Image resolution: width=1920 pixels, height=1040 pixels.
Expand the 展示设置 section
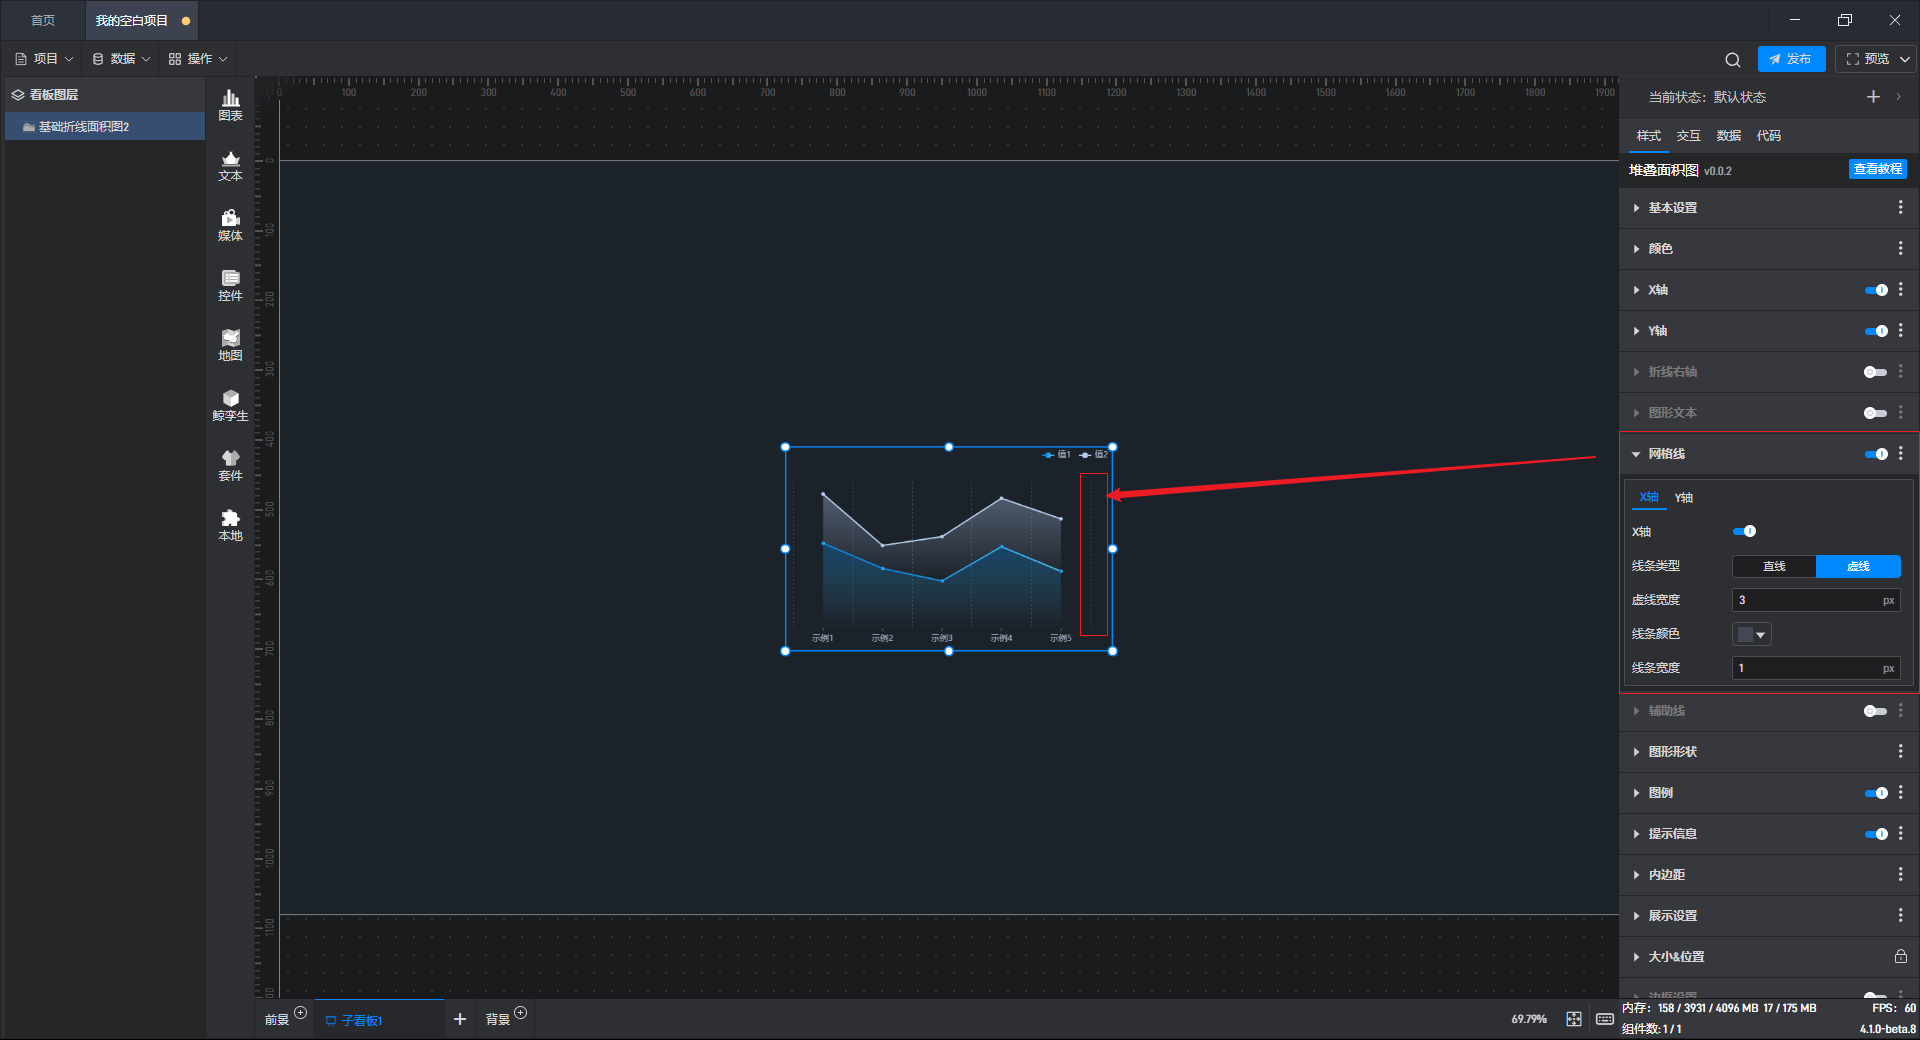click(1636, 916)
